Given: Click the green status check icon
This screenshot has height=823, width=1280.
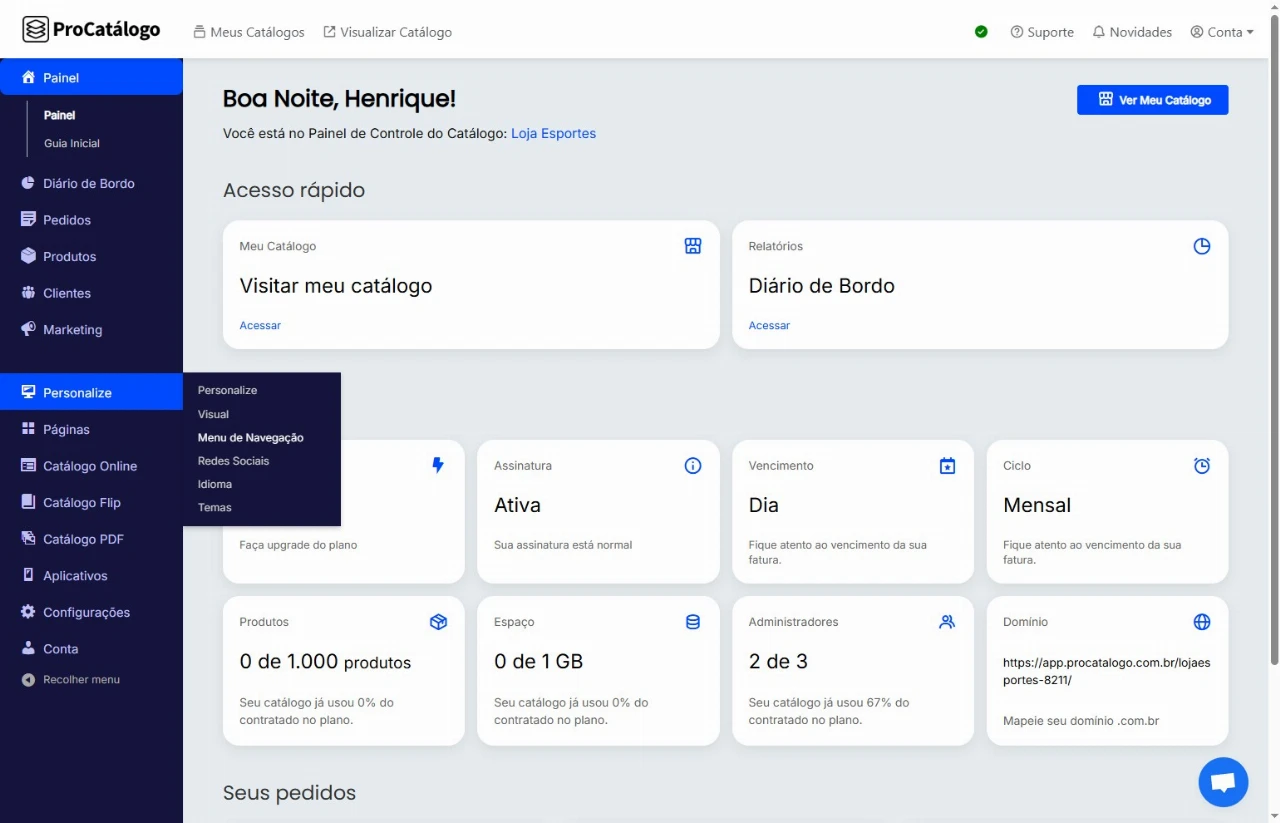Looking at the screenshot, I should [981, 32].
